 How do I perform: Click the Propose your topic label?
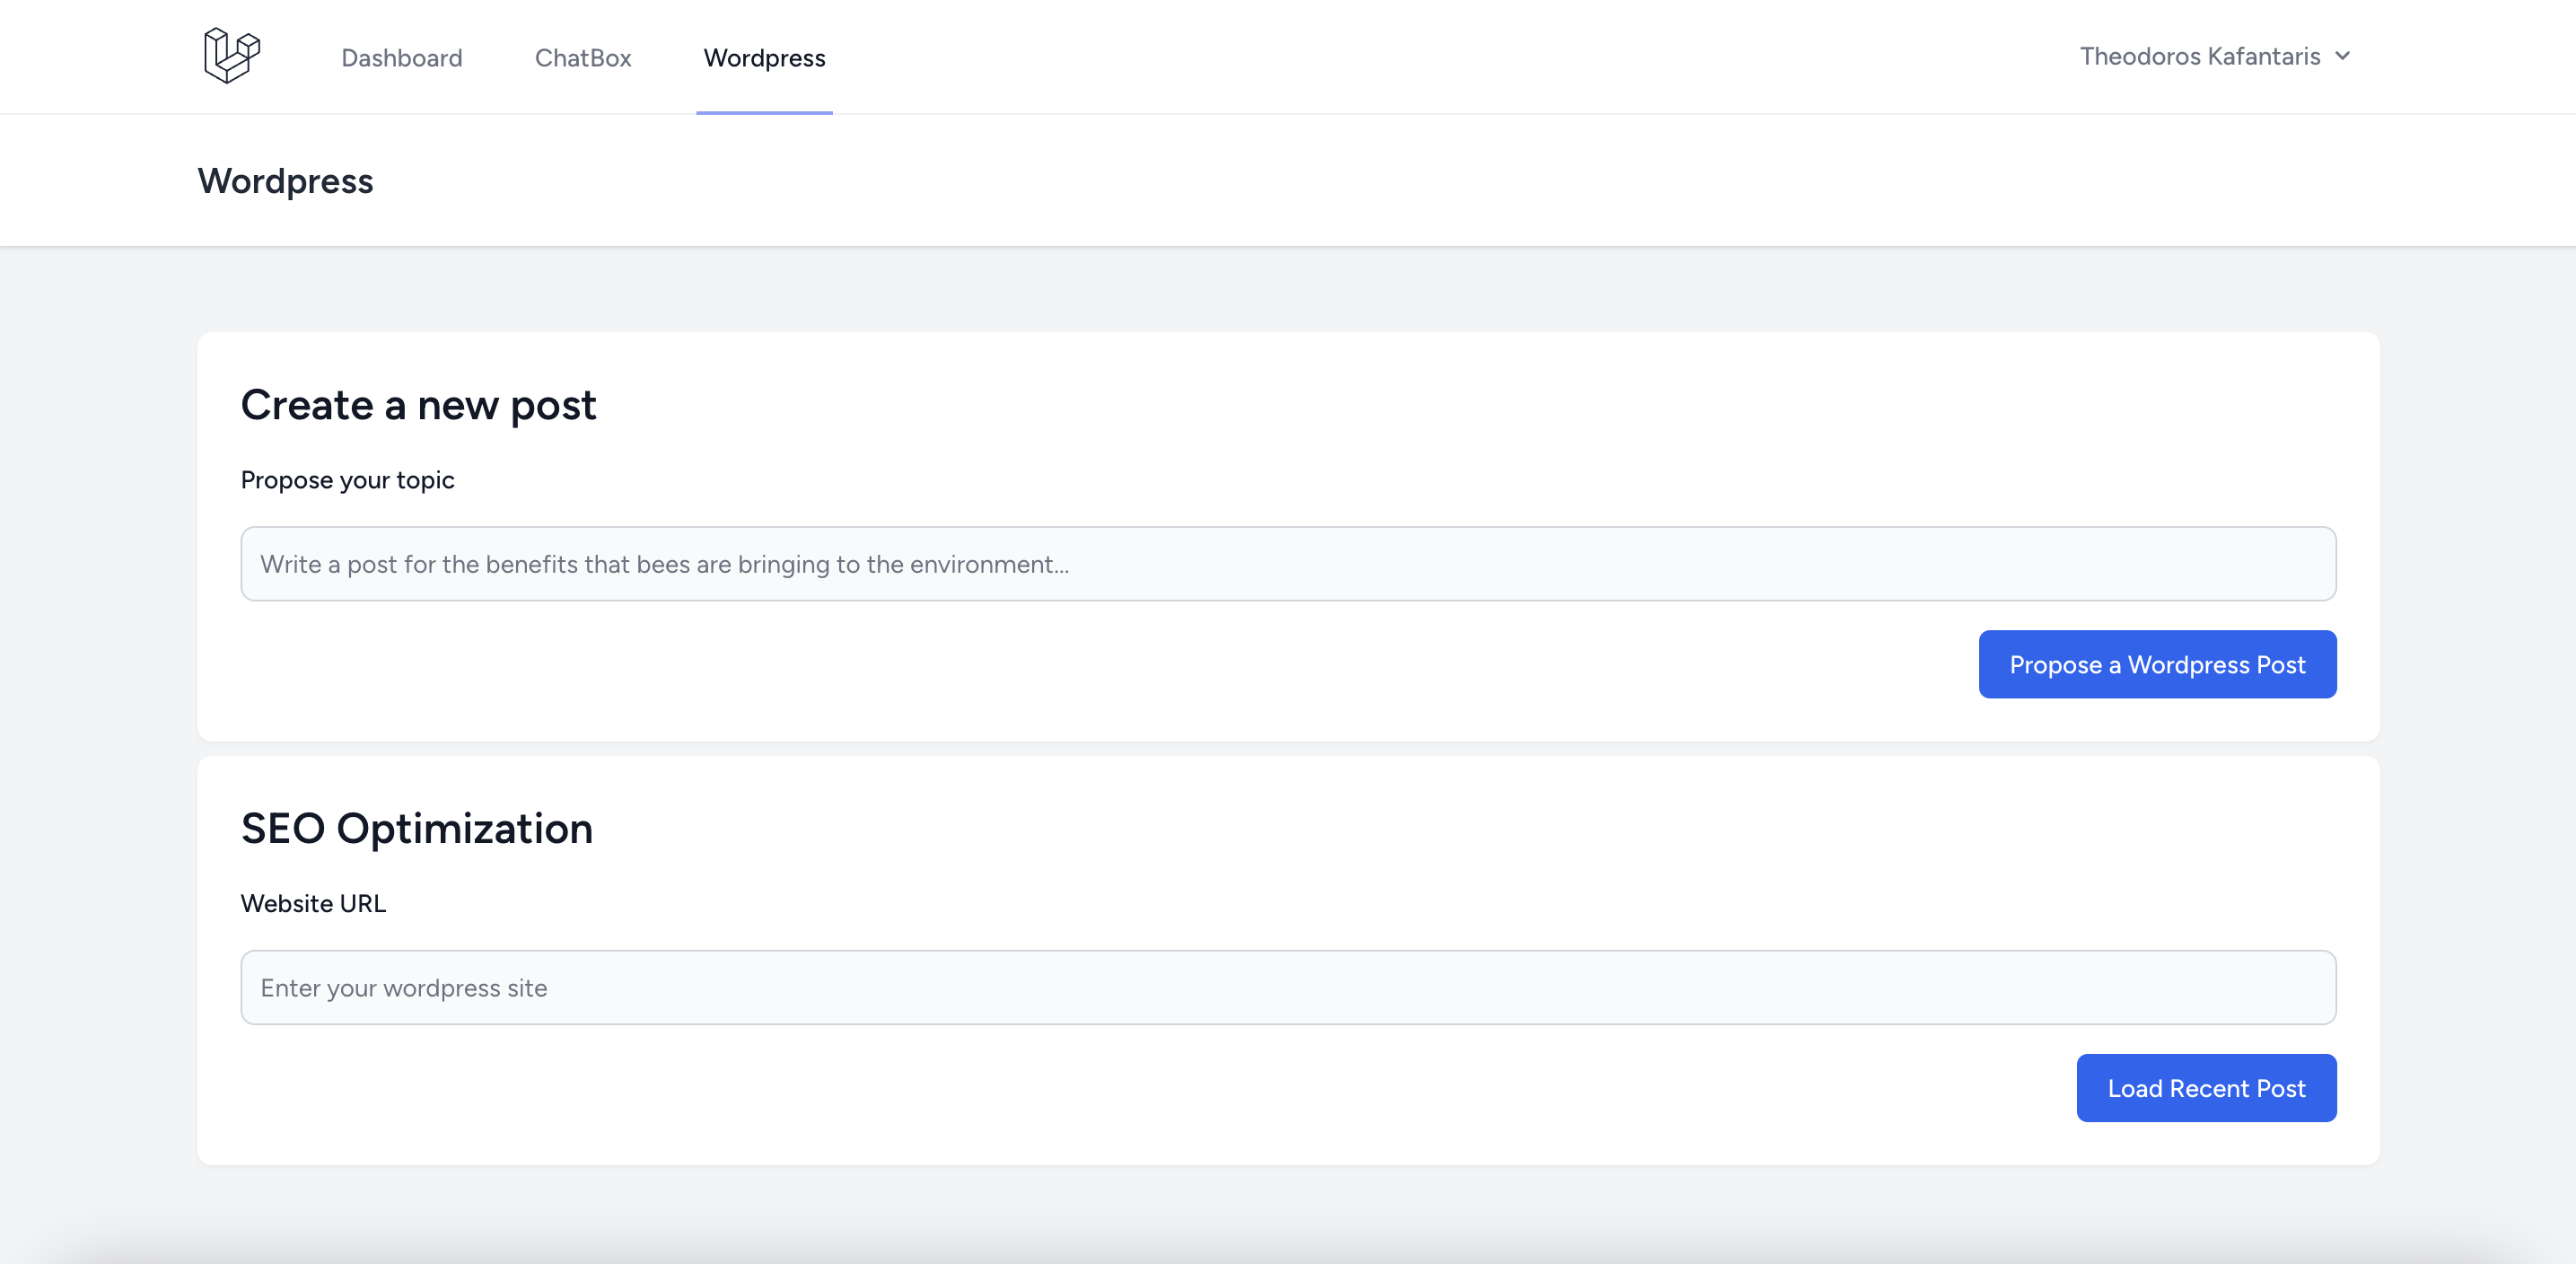click(x=347, y=480)
